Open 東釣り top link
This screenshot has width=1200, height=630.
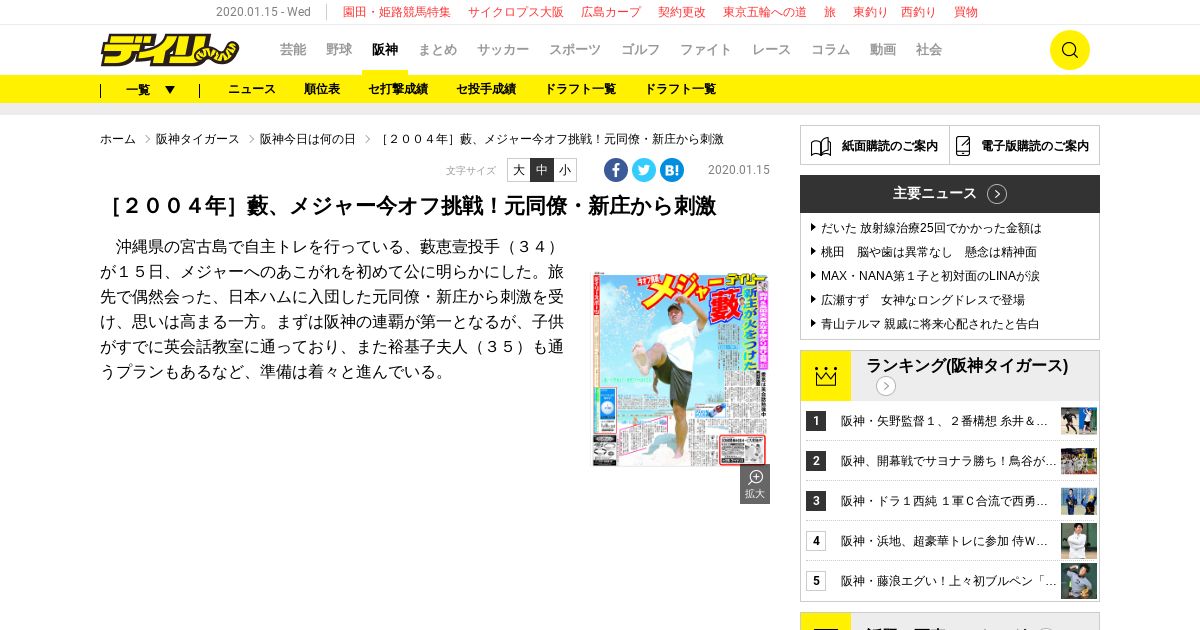(x=871, y=12)
